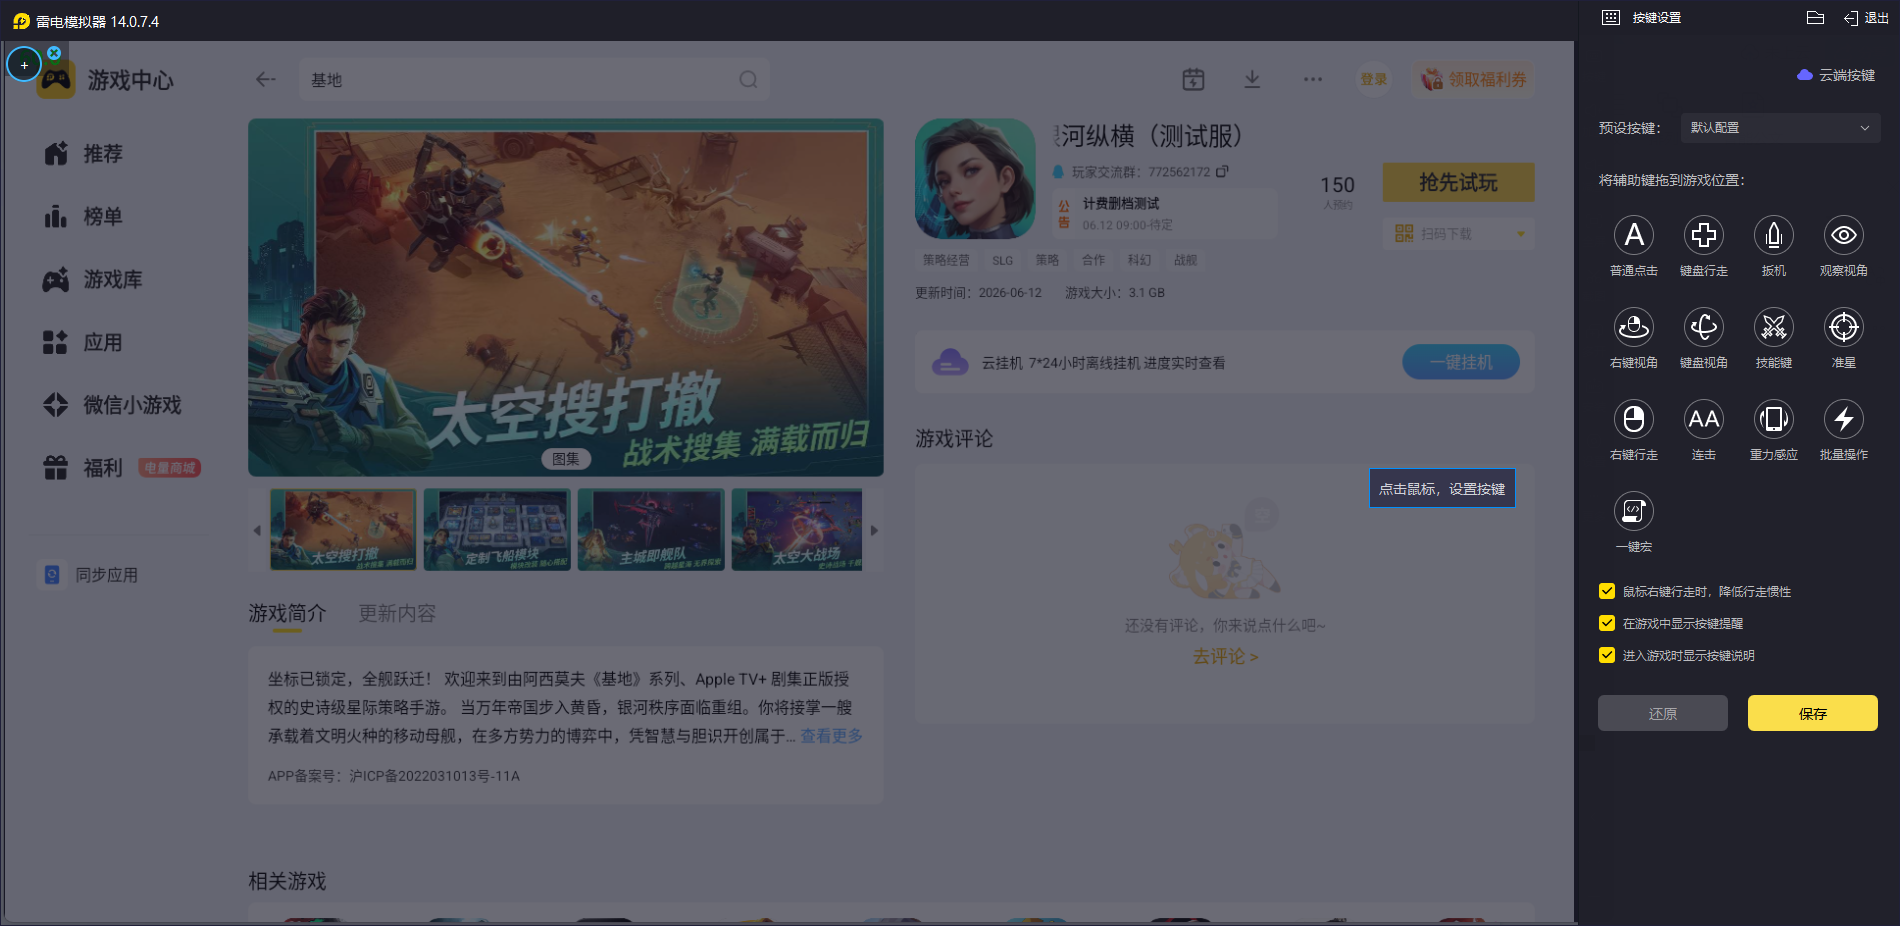Click 退出 to exit key settings
The image size is (1900, 926).
[x=1866, y=18]
